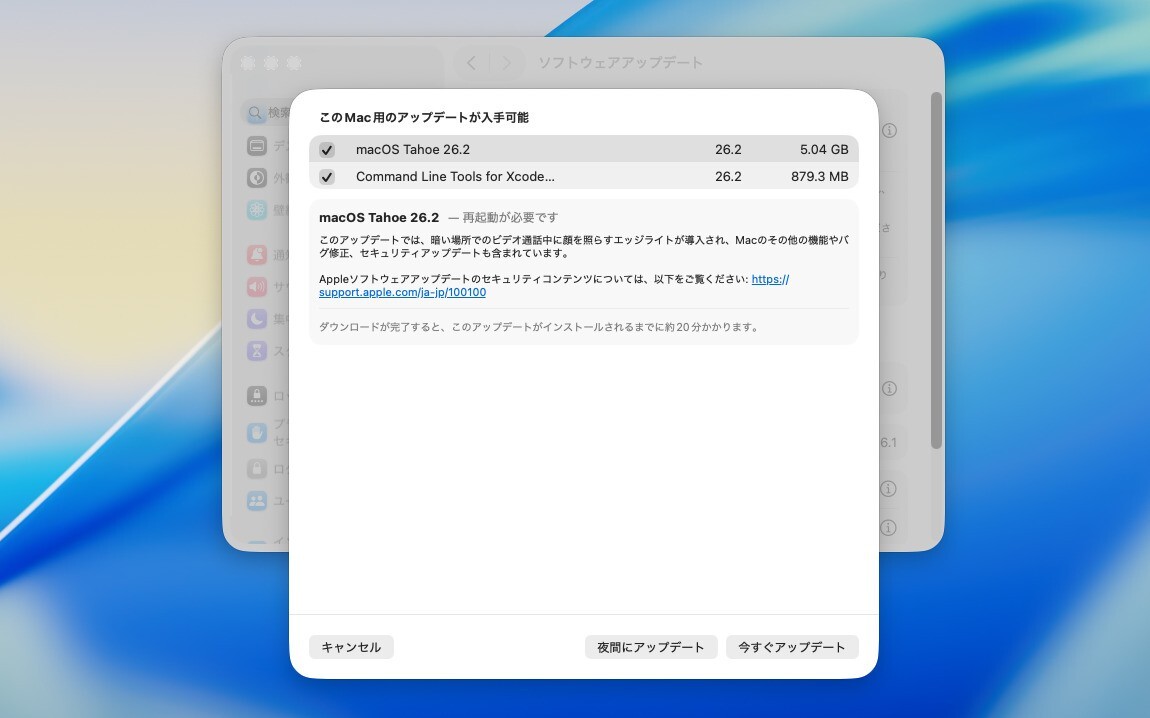The height and width of the screenshot is (718, 1150).
Task: Open the Desktop & Dock sidebar icon in Settings
Action: pyautogui.click(x=257, y=145)
